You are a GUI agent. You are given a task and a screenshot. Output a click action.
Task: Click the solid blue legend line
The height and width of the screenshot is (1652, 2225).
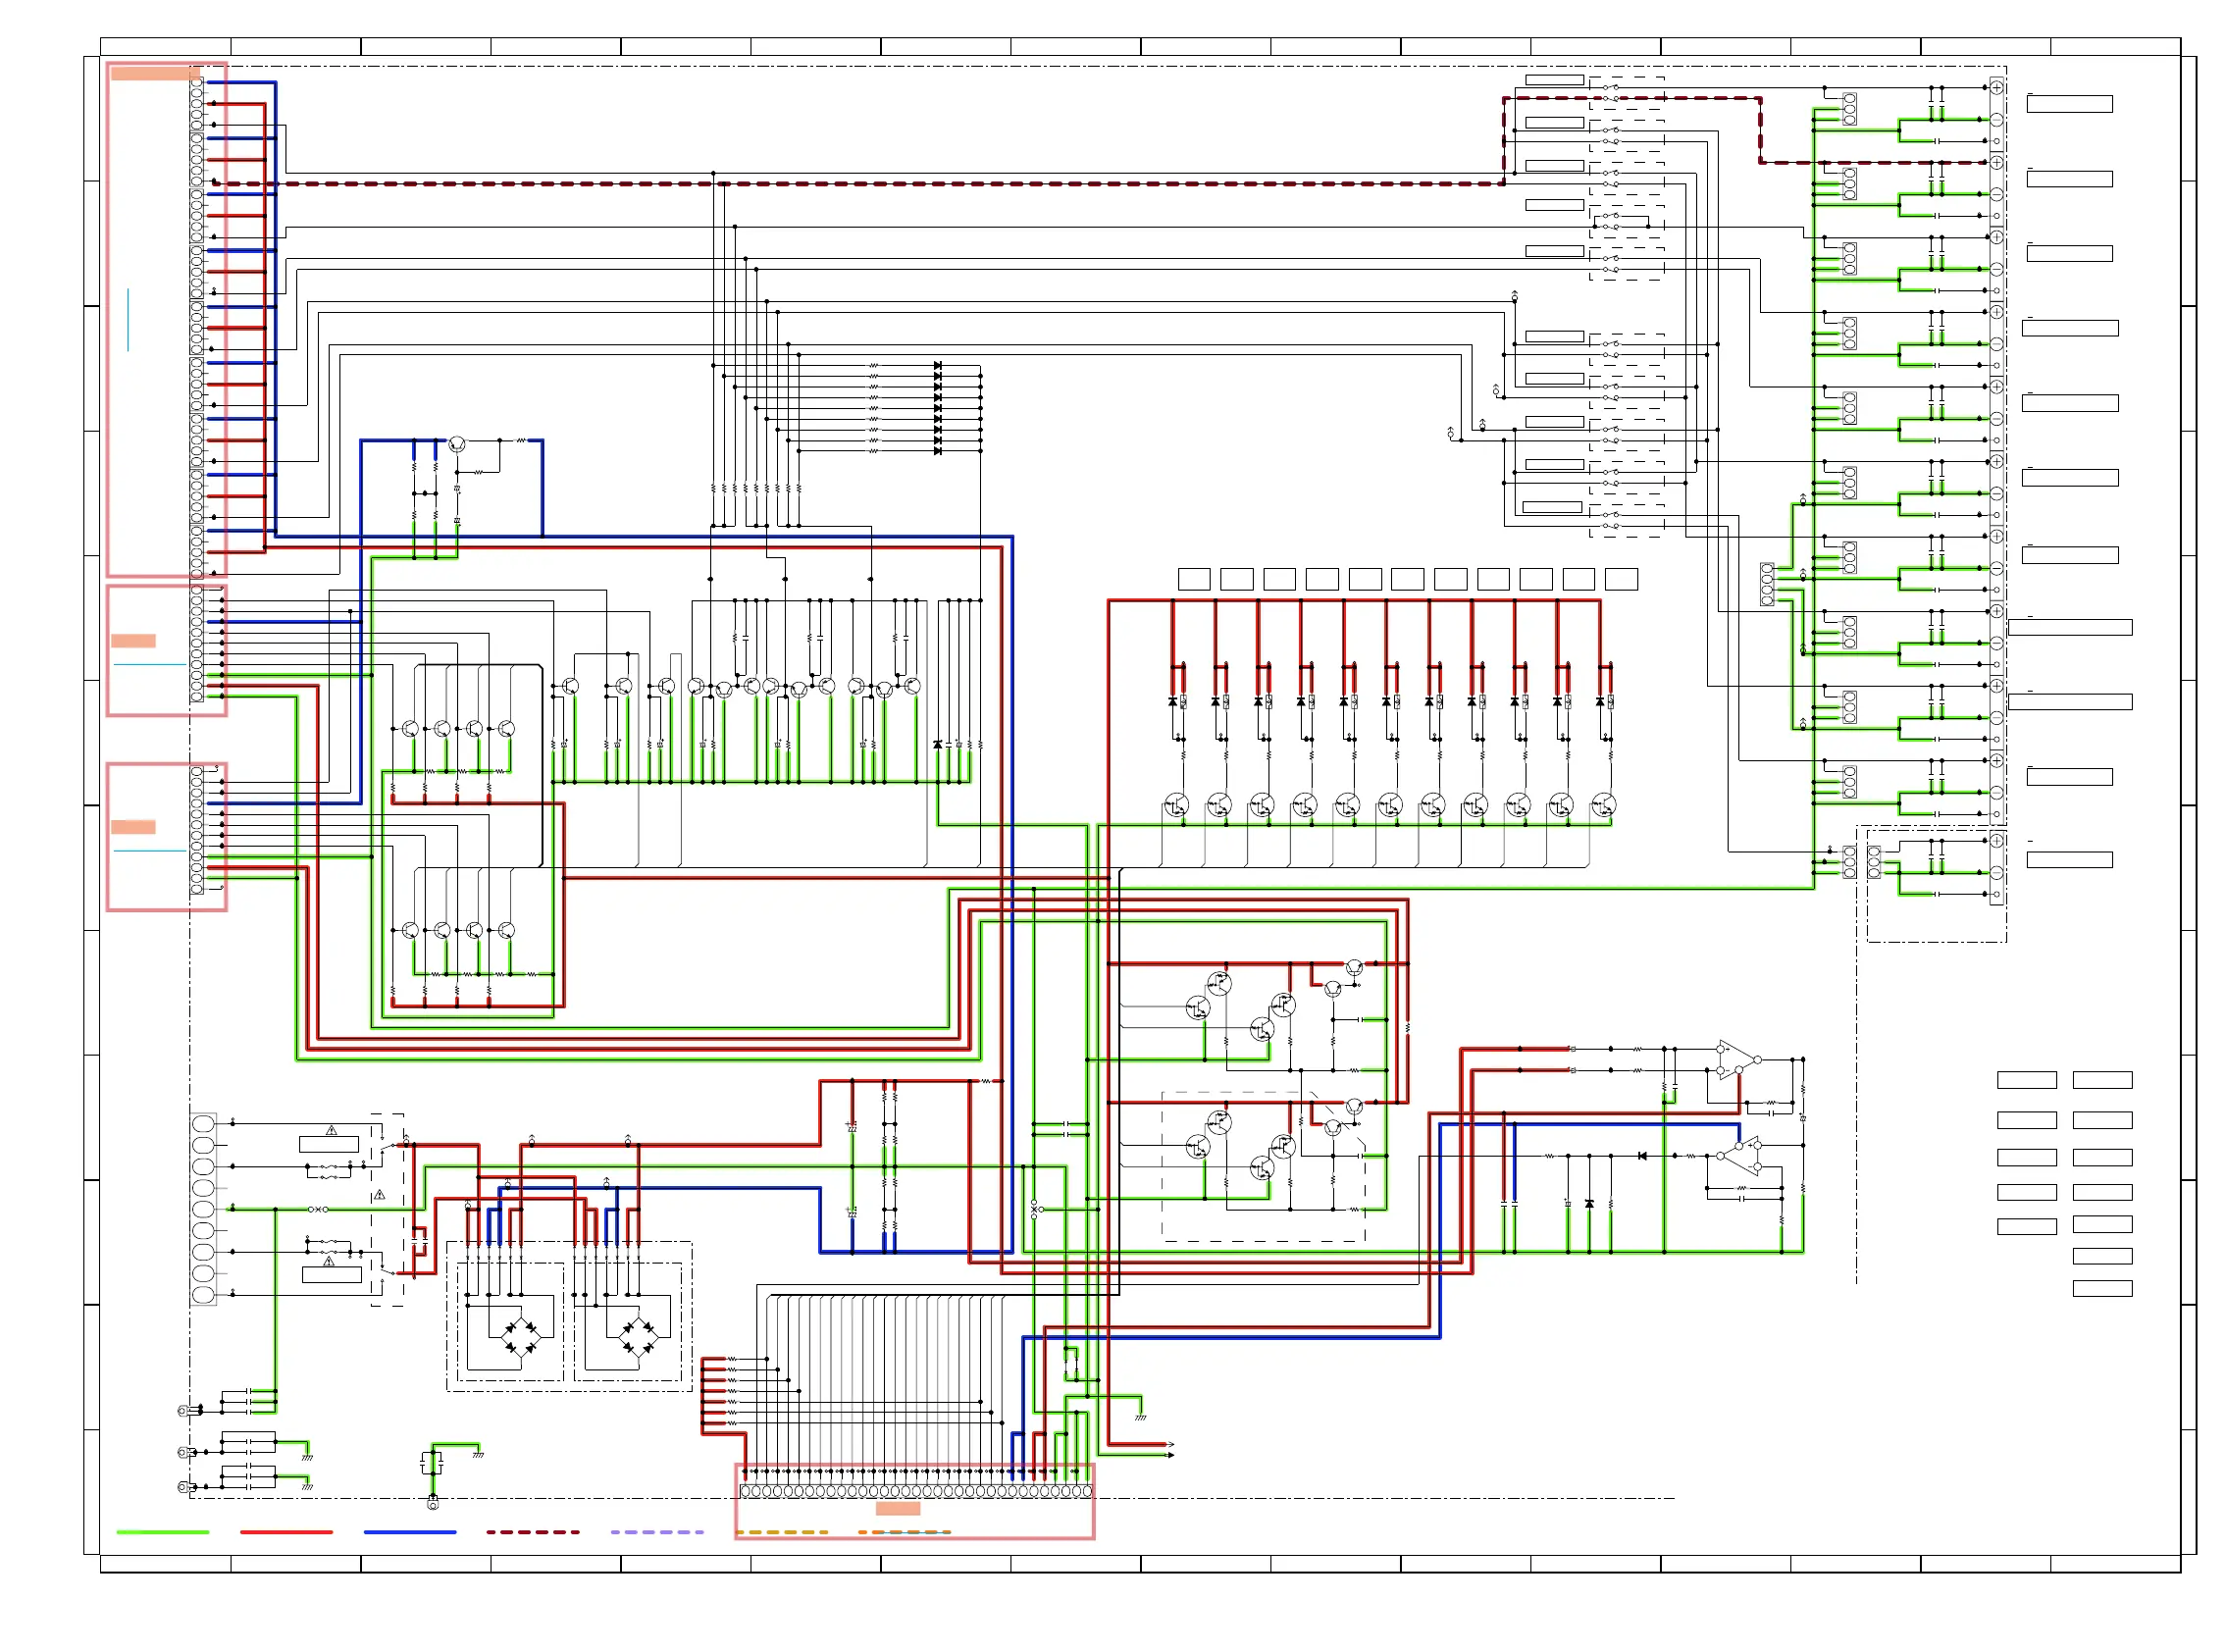point(410,1534)
